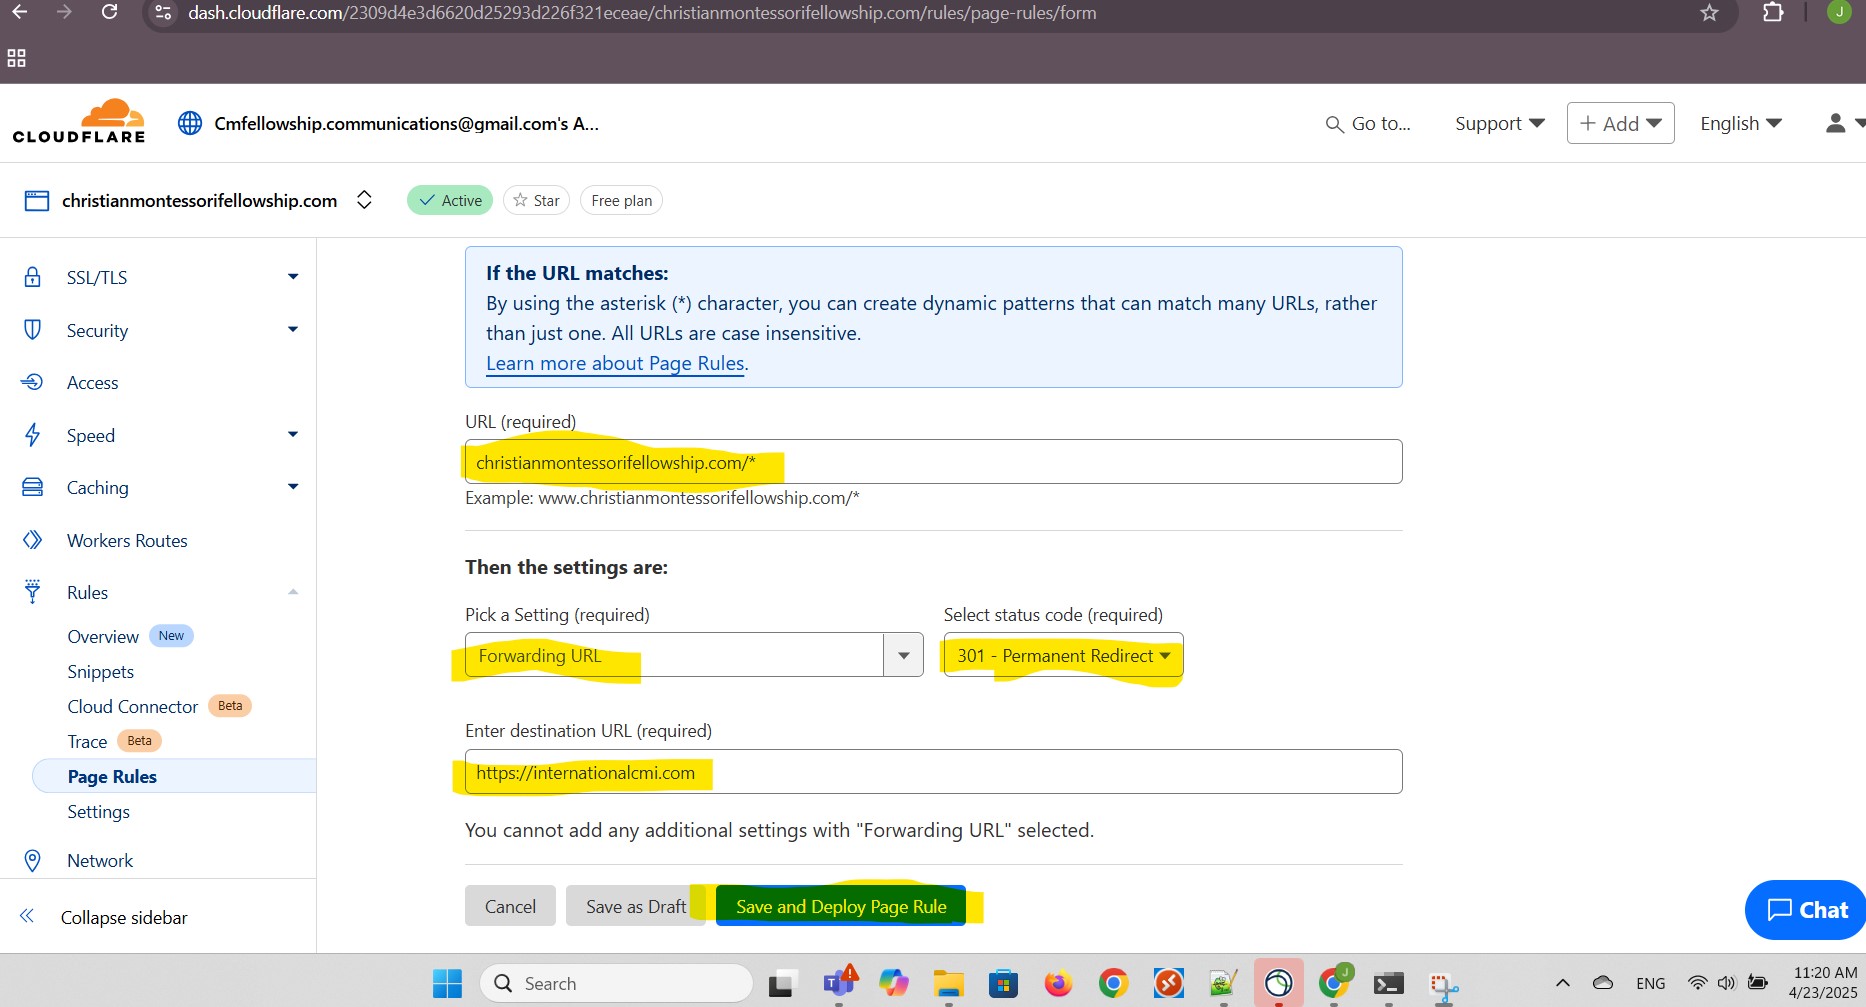1866x1007 pixels.
Task: Click the Wi-Fi icon in system tray
Action: (x=1697, y=984)
